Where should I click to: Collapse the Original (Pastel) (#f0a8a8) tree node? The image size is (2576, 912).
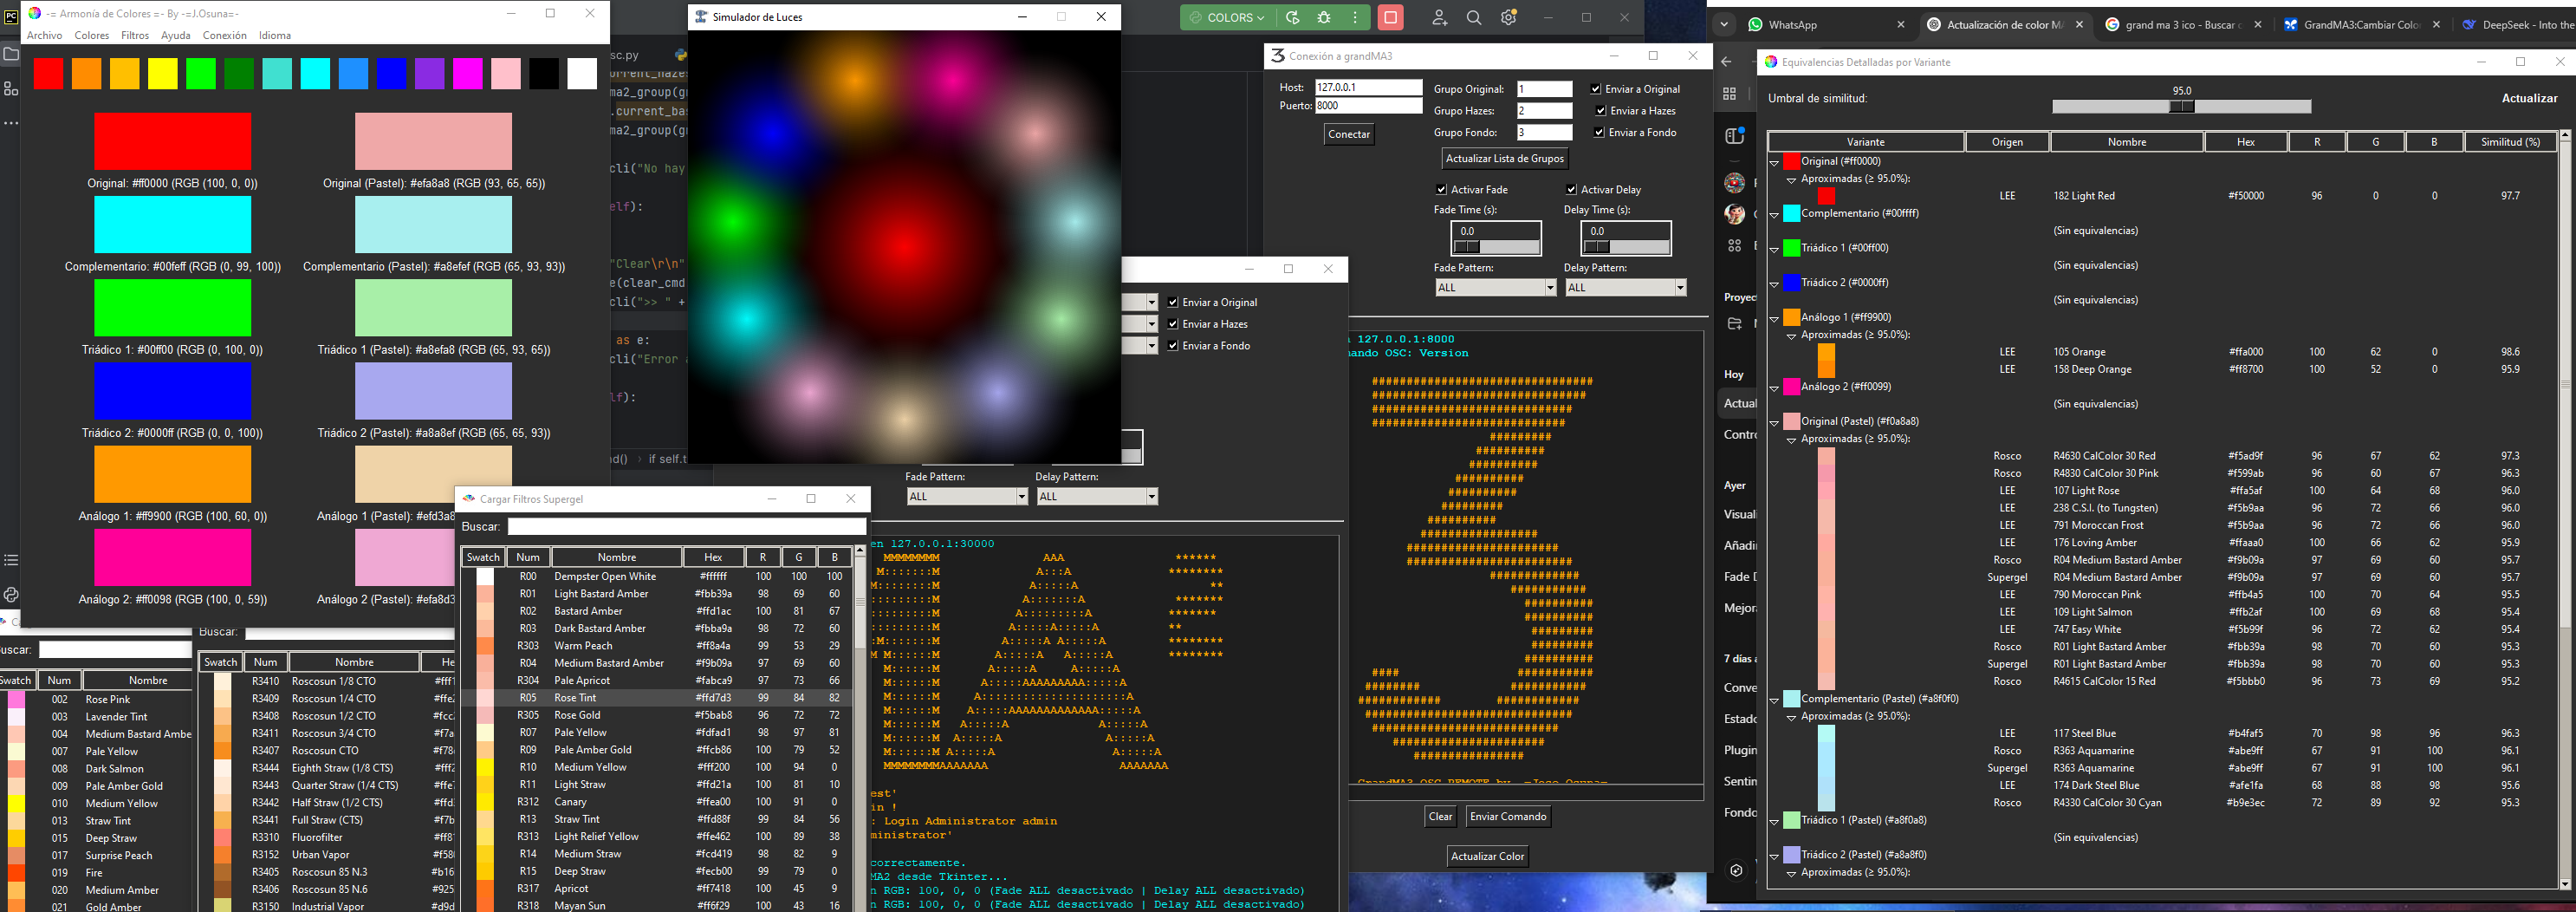(1775, 422)
